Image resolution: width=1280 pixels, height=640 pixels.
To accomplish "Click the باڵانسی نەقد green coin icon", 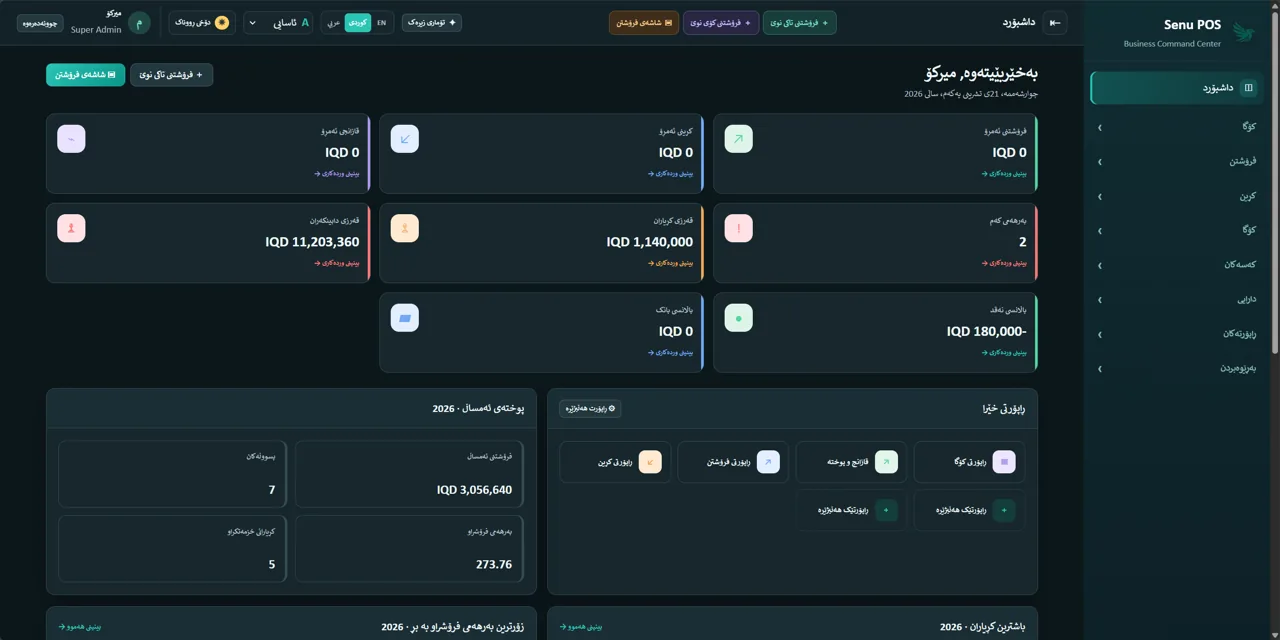I will click(738, 318).
